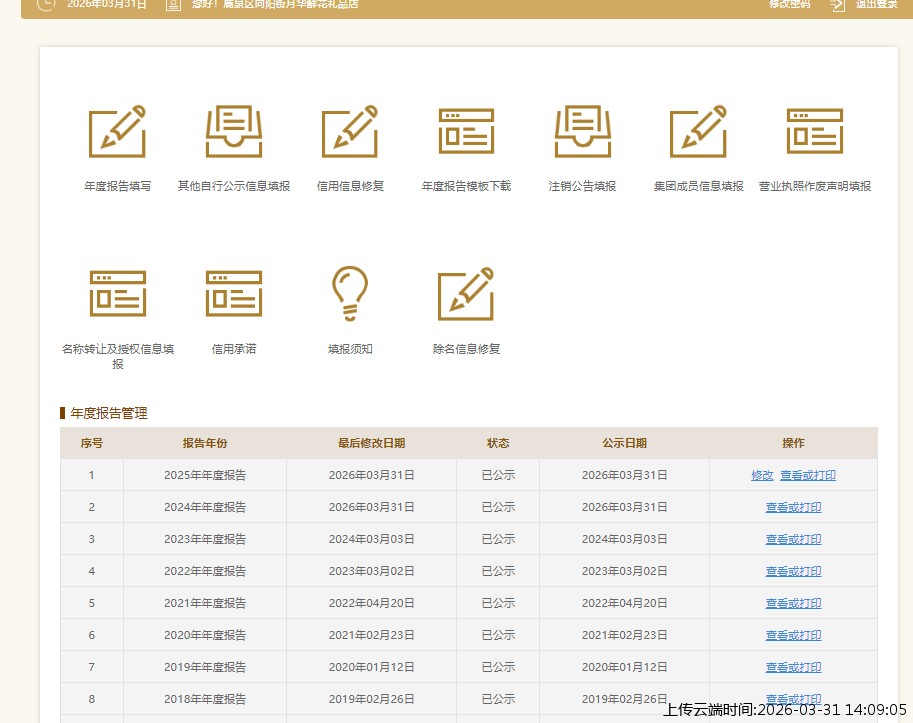Open 查看或打印 for 2025年年度报告
The width and height of the screenshot is (913, 723).
point(807,475)
